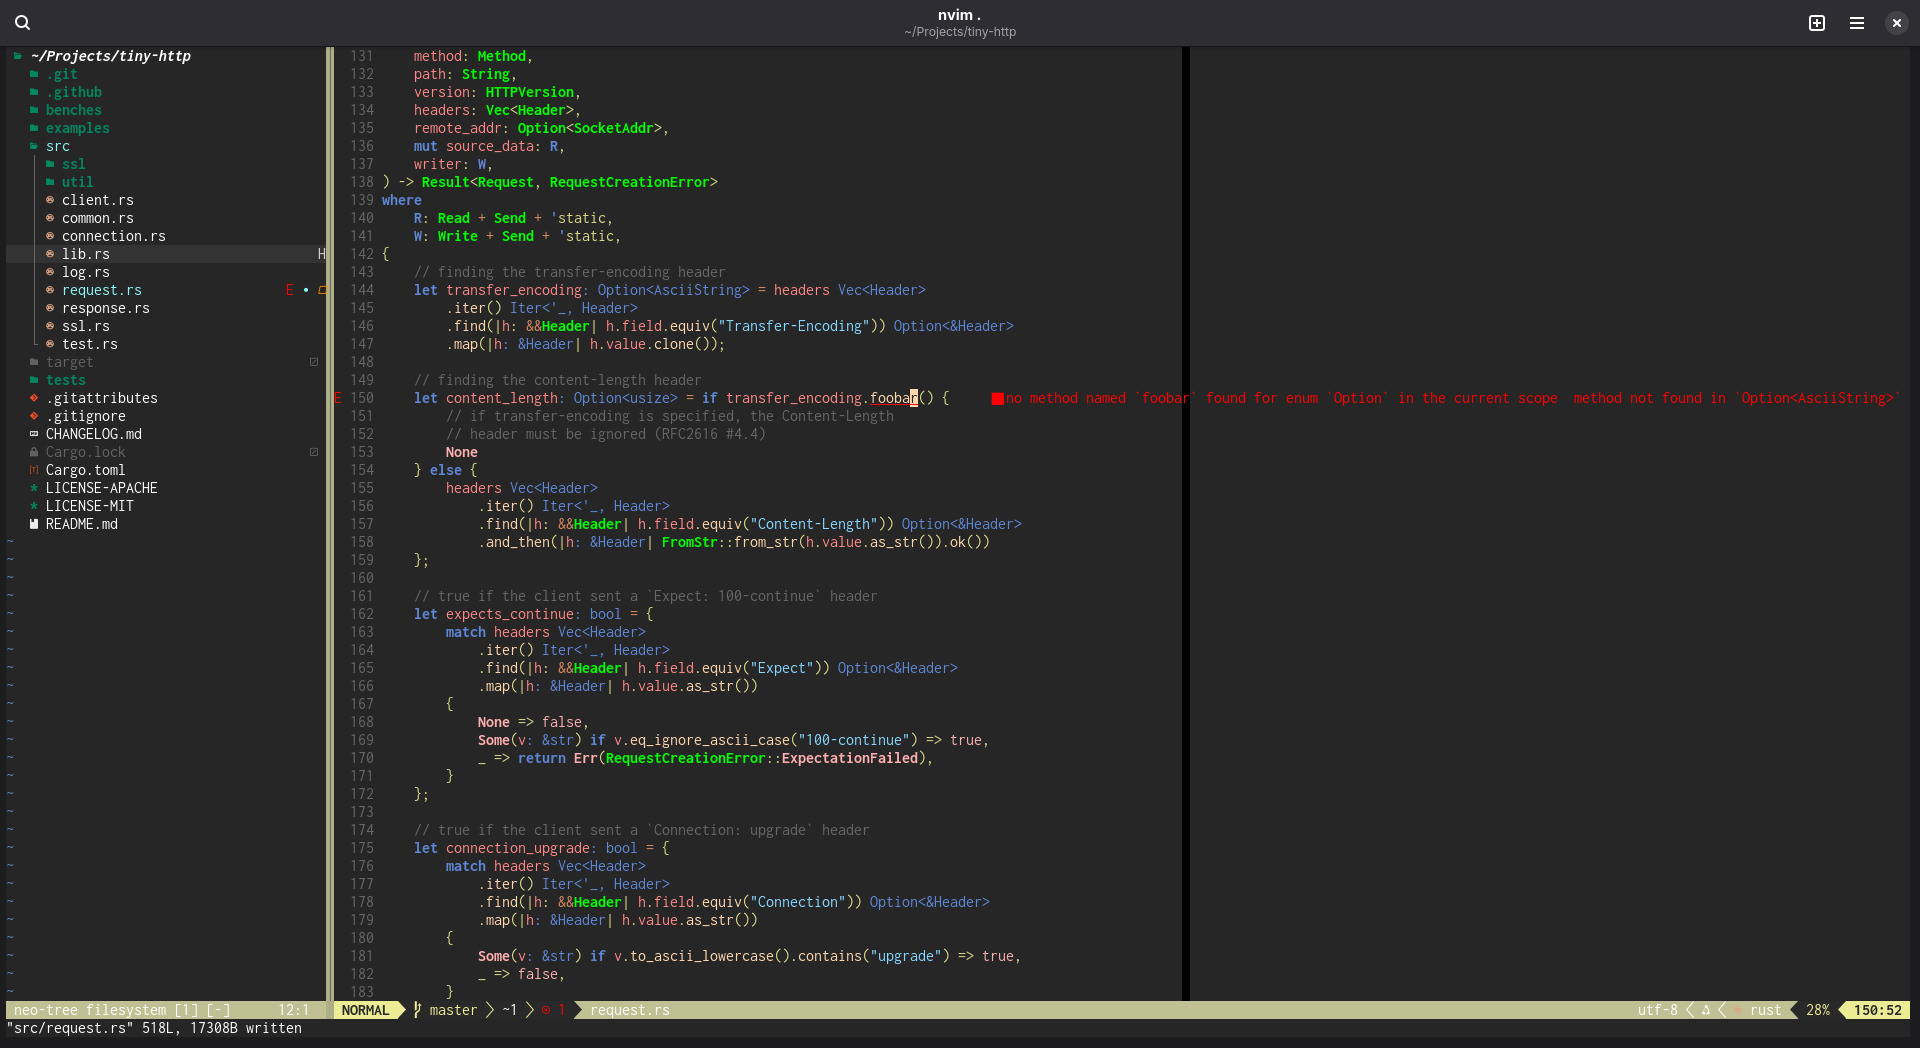Screen dimensions: 1920x1048
Task: Open README.md from the file tree
Action: (81, 524)
